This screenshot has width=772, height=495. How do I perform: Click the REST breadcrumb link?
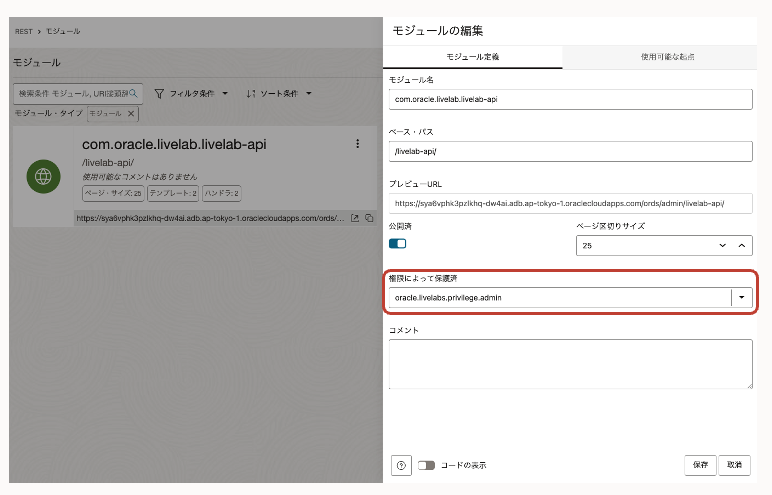pyautogui.click(x=24, y=31)
